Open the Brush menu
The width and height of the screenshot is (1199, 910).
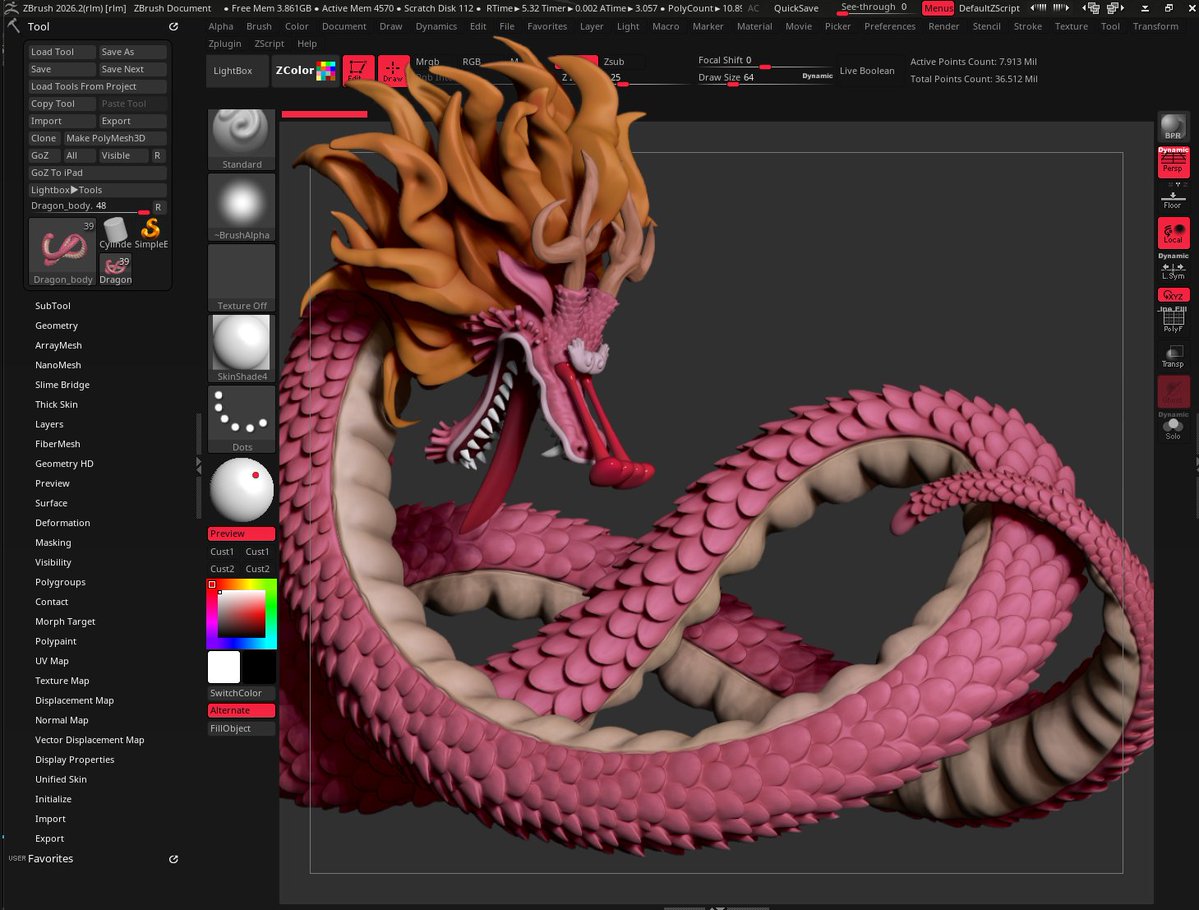click(258, 26)
